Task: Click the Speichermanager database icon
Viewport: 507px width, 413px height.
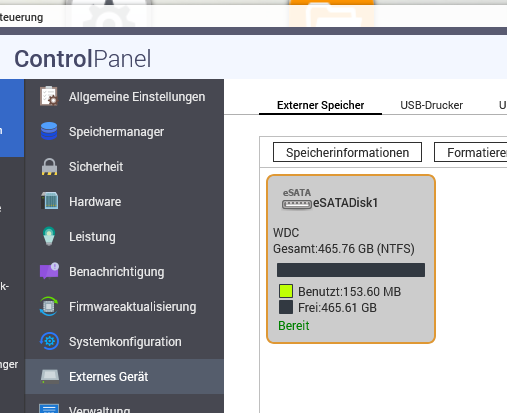Action: click(49, 131)
